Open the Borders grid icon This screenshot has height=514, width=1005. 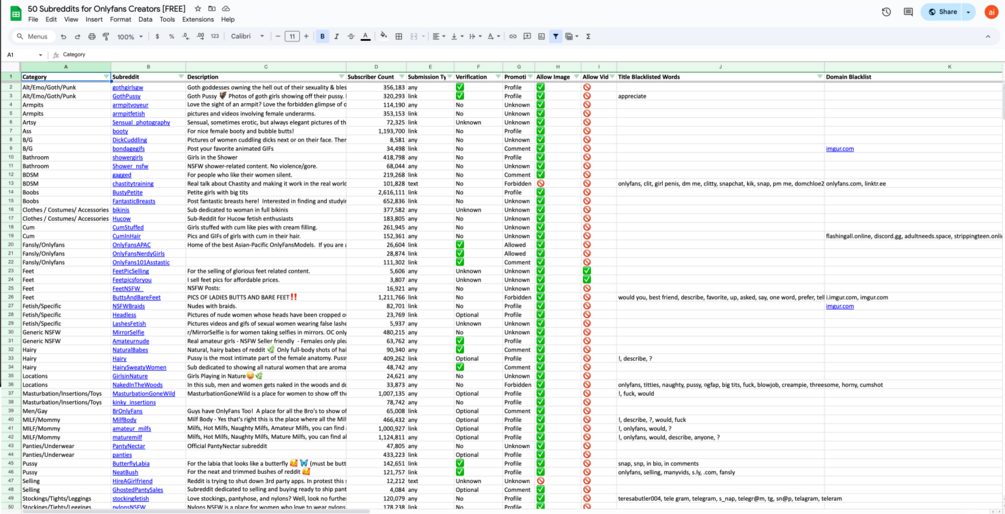(x=399, y=37)
